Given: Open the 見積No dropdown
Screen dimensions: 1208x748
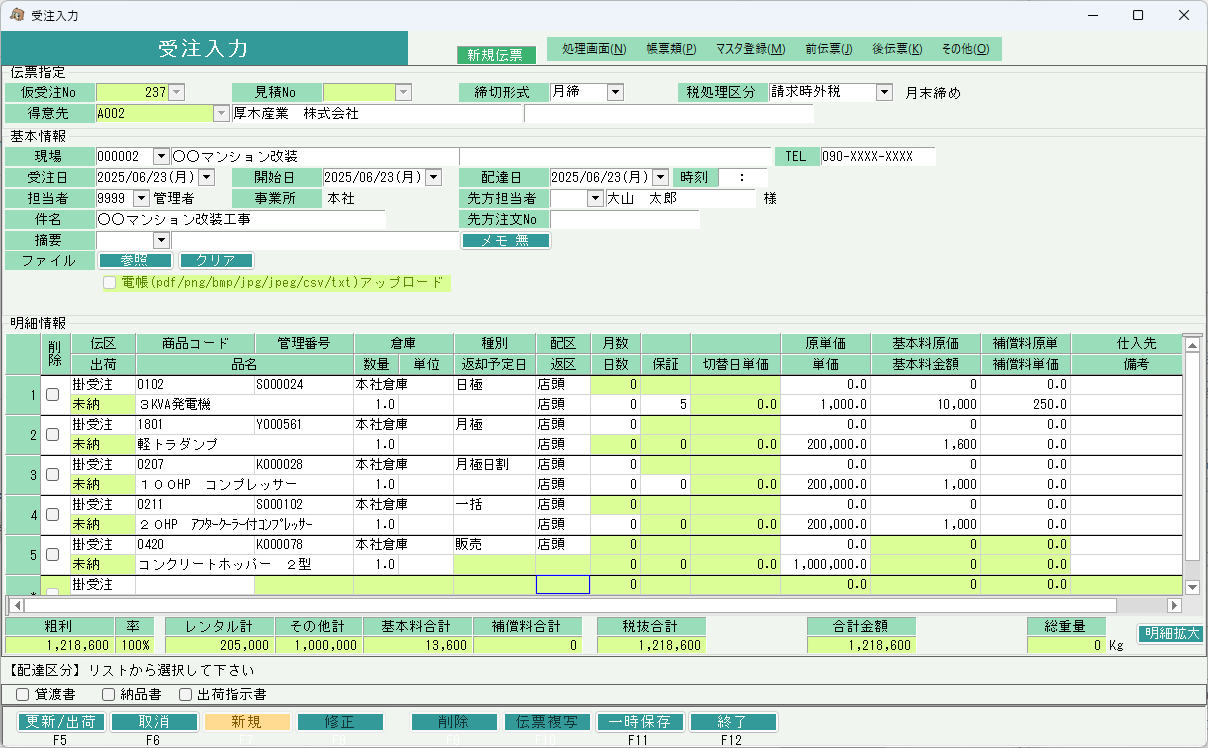Looking at the screenshot, I should click(x=404, y=92).
